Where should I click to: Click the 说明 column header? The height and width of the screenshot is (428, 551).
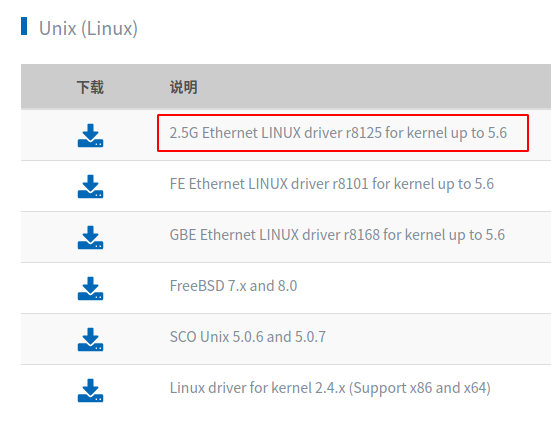click(x=183, y=87)
